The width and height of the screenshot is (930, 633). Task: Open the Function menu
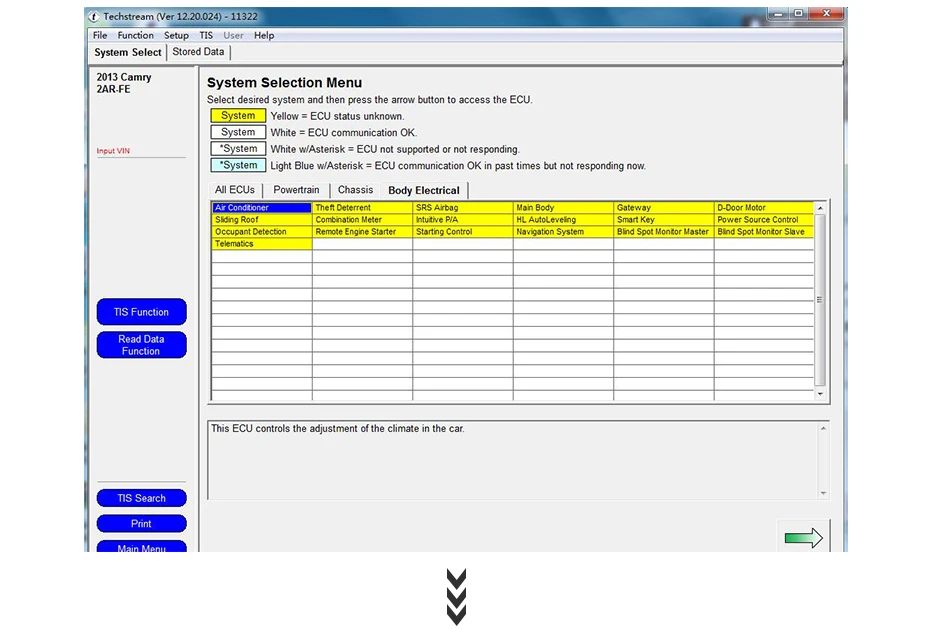pos(135,36)
